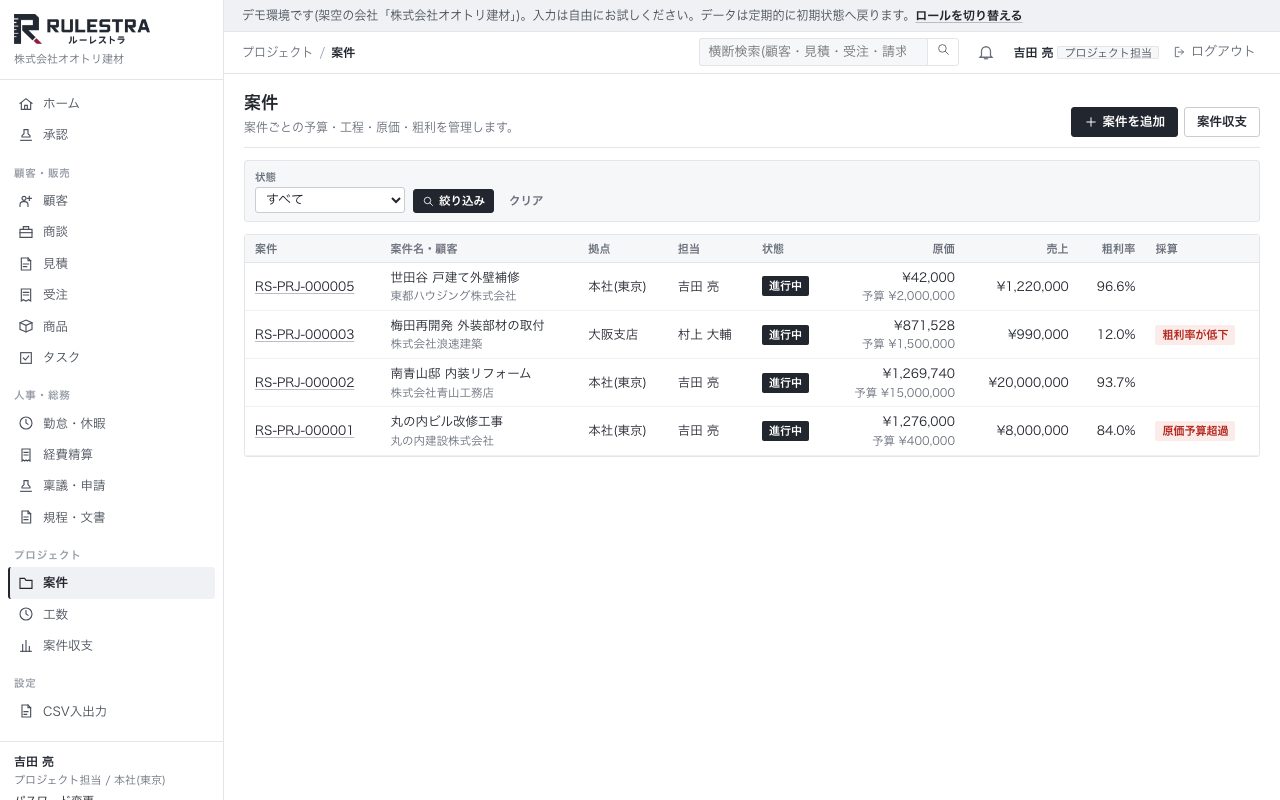Screen dimensions: 1280x800
Task: Open project RS-PRJ-000002
Action: [304, 383]
